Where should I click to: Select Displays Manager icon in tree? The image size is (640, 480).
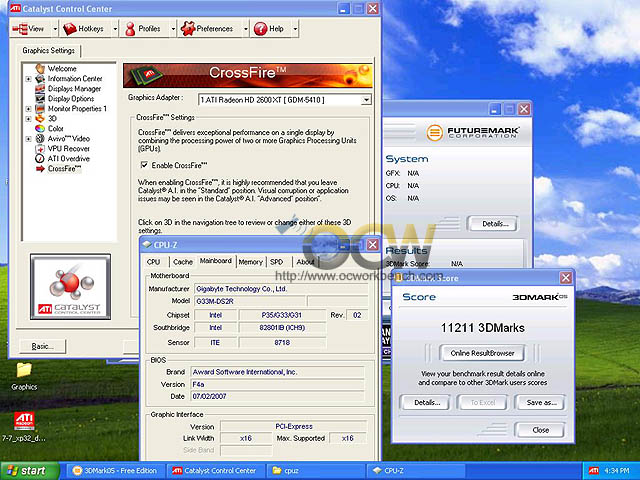40,89
